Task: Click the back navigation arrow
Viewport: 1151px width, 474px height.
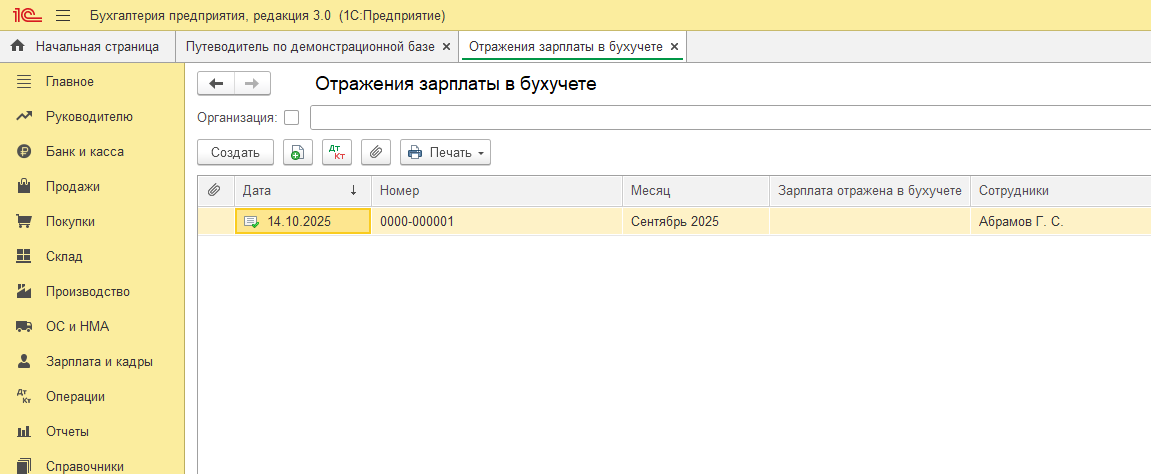Action: 216,84
